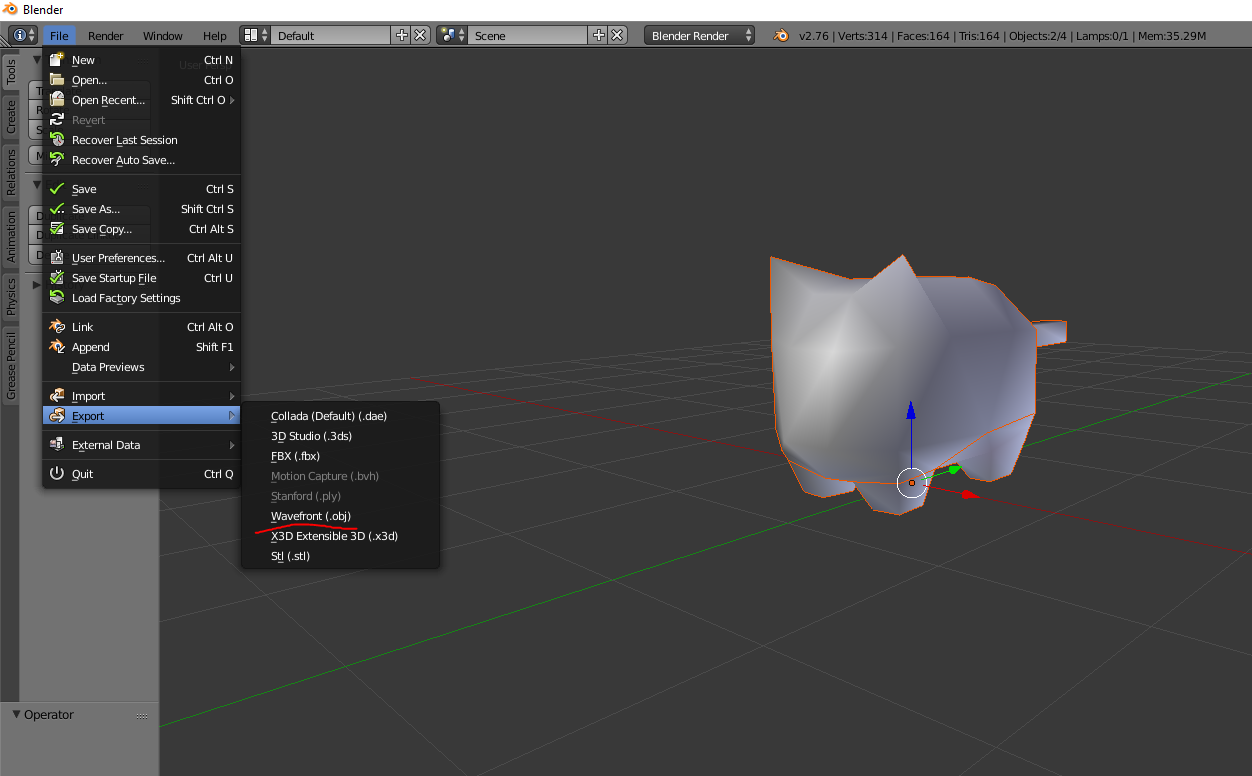This screenshot has height=776, width=1252.
Task: Add a new screen layout with plus
Action: click(402, 35)
